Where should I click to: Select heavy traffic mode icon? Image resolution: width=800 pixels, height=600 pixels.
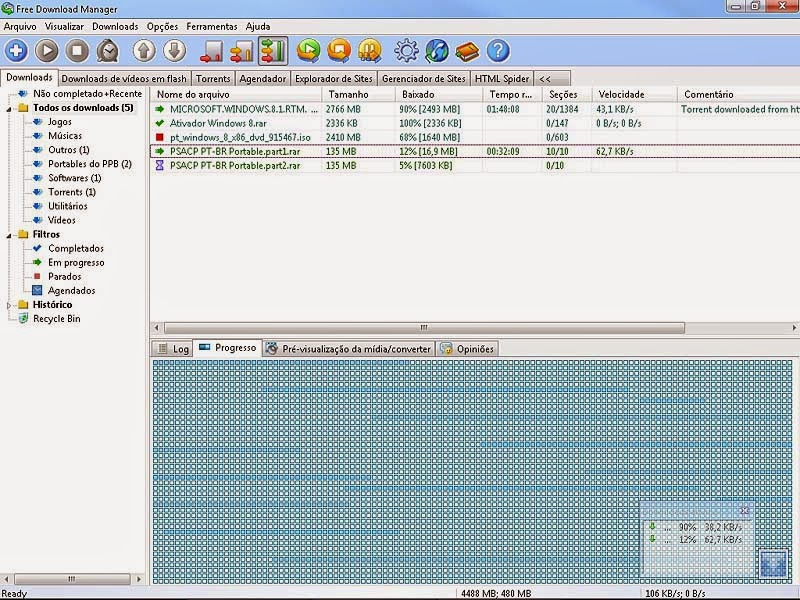tap(272, 51)
